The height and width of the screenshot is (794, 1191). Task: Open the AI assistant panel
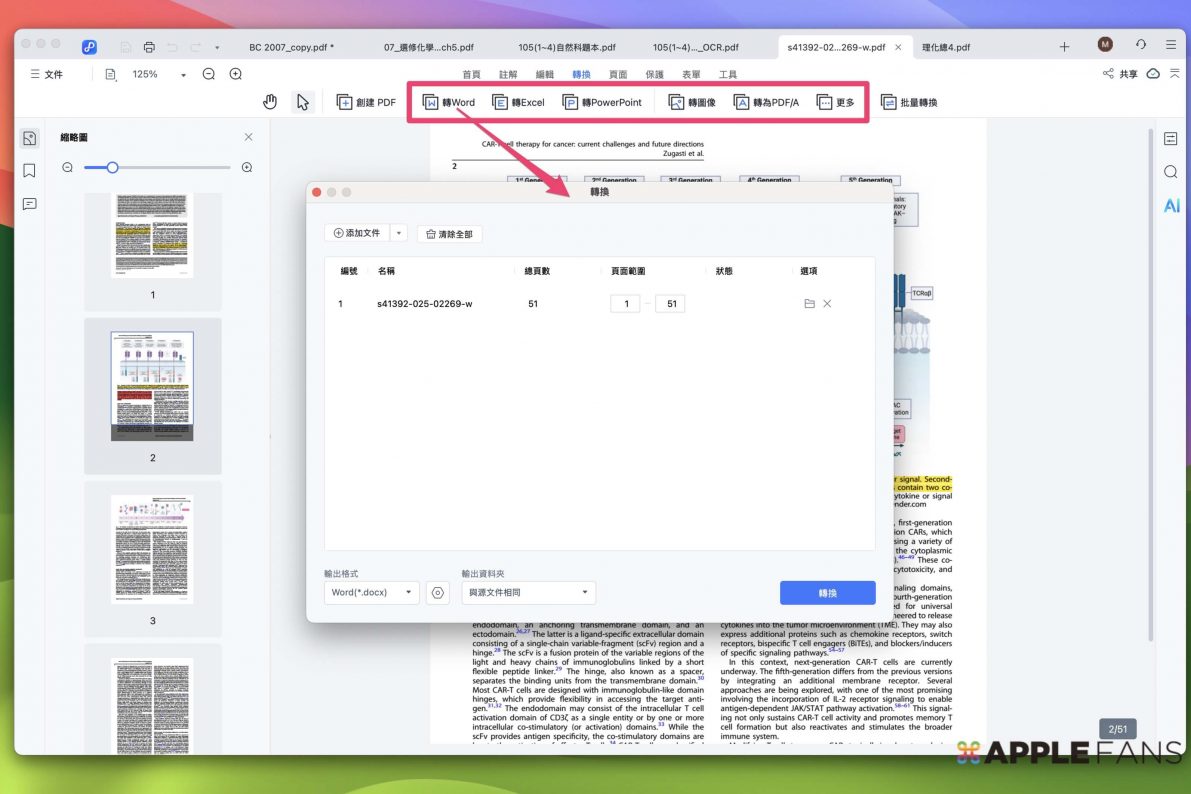point(1170,206)
